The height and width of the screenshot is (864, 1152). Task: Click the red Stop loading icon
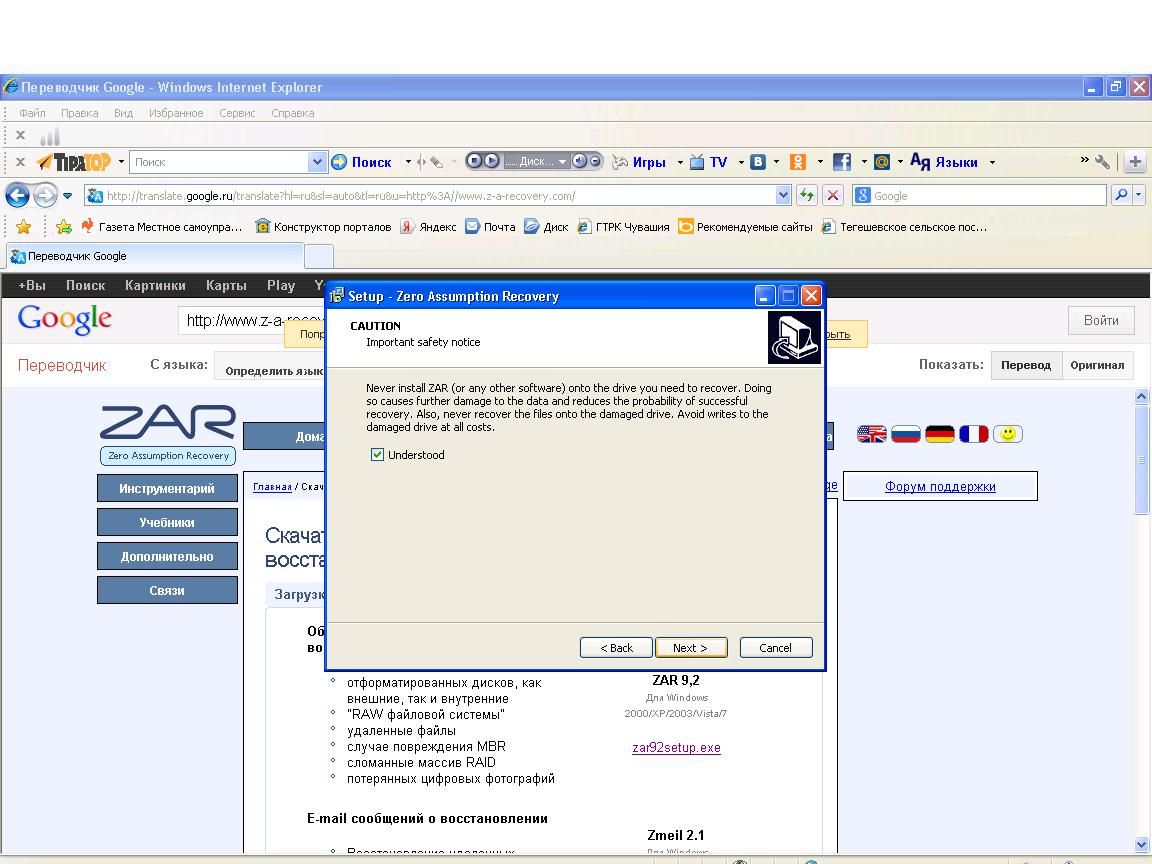(x=832, y=195)
